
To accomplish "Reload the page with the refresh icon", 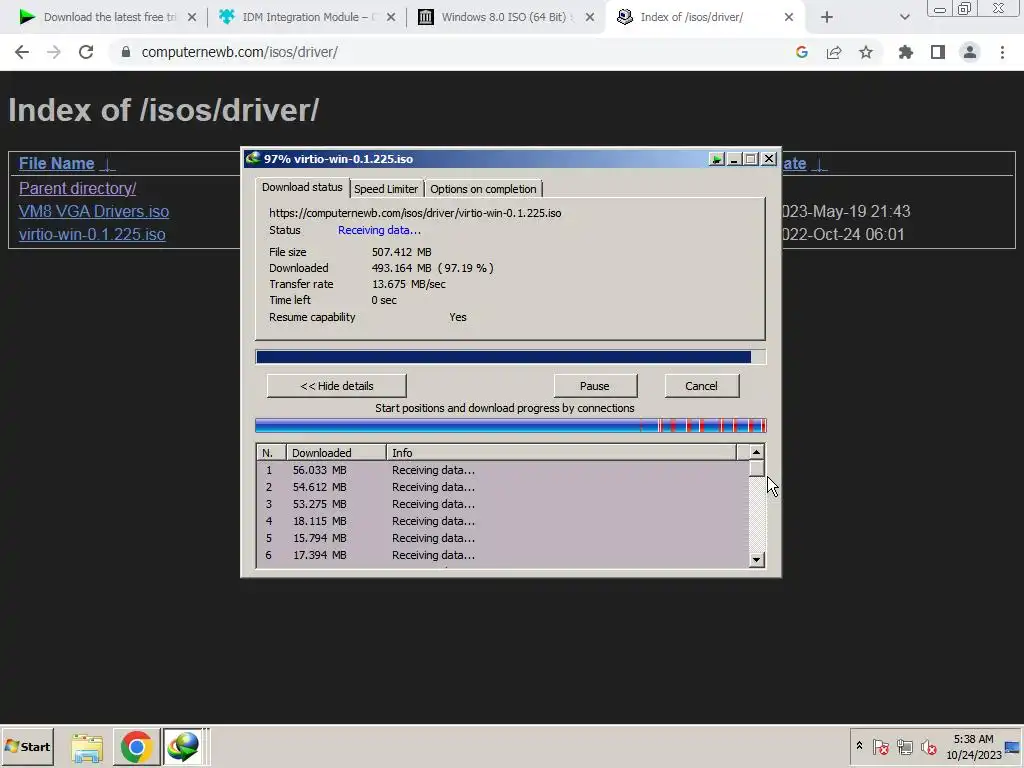I will (x=86, y=52).
